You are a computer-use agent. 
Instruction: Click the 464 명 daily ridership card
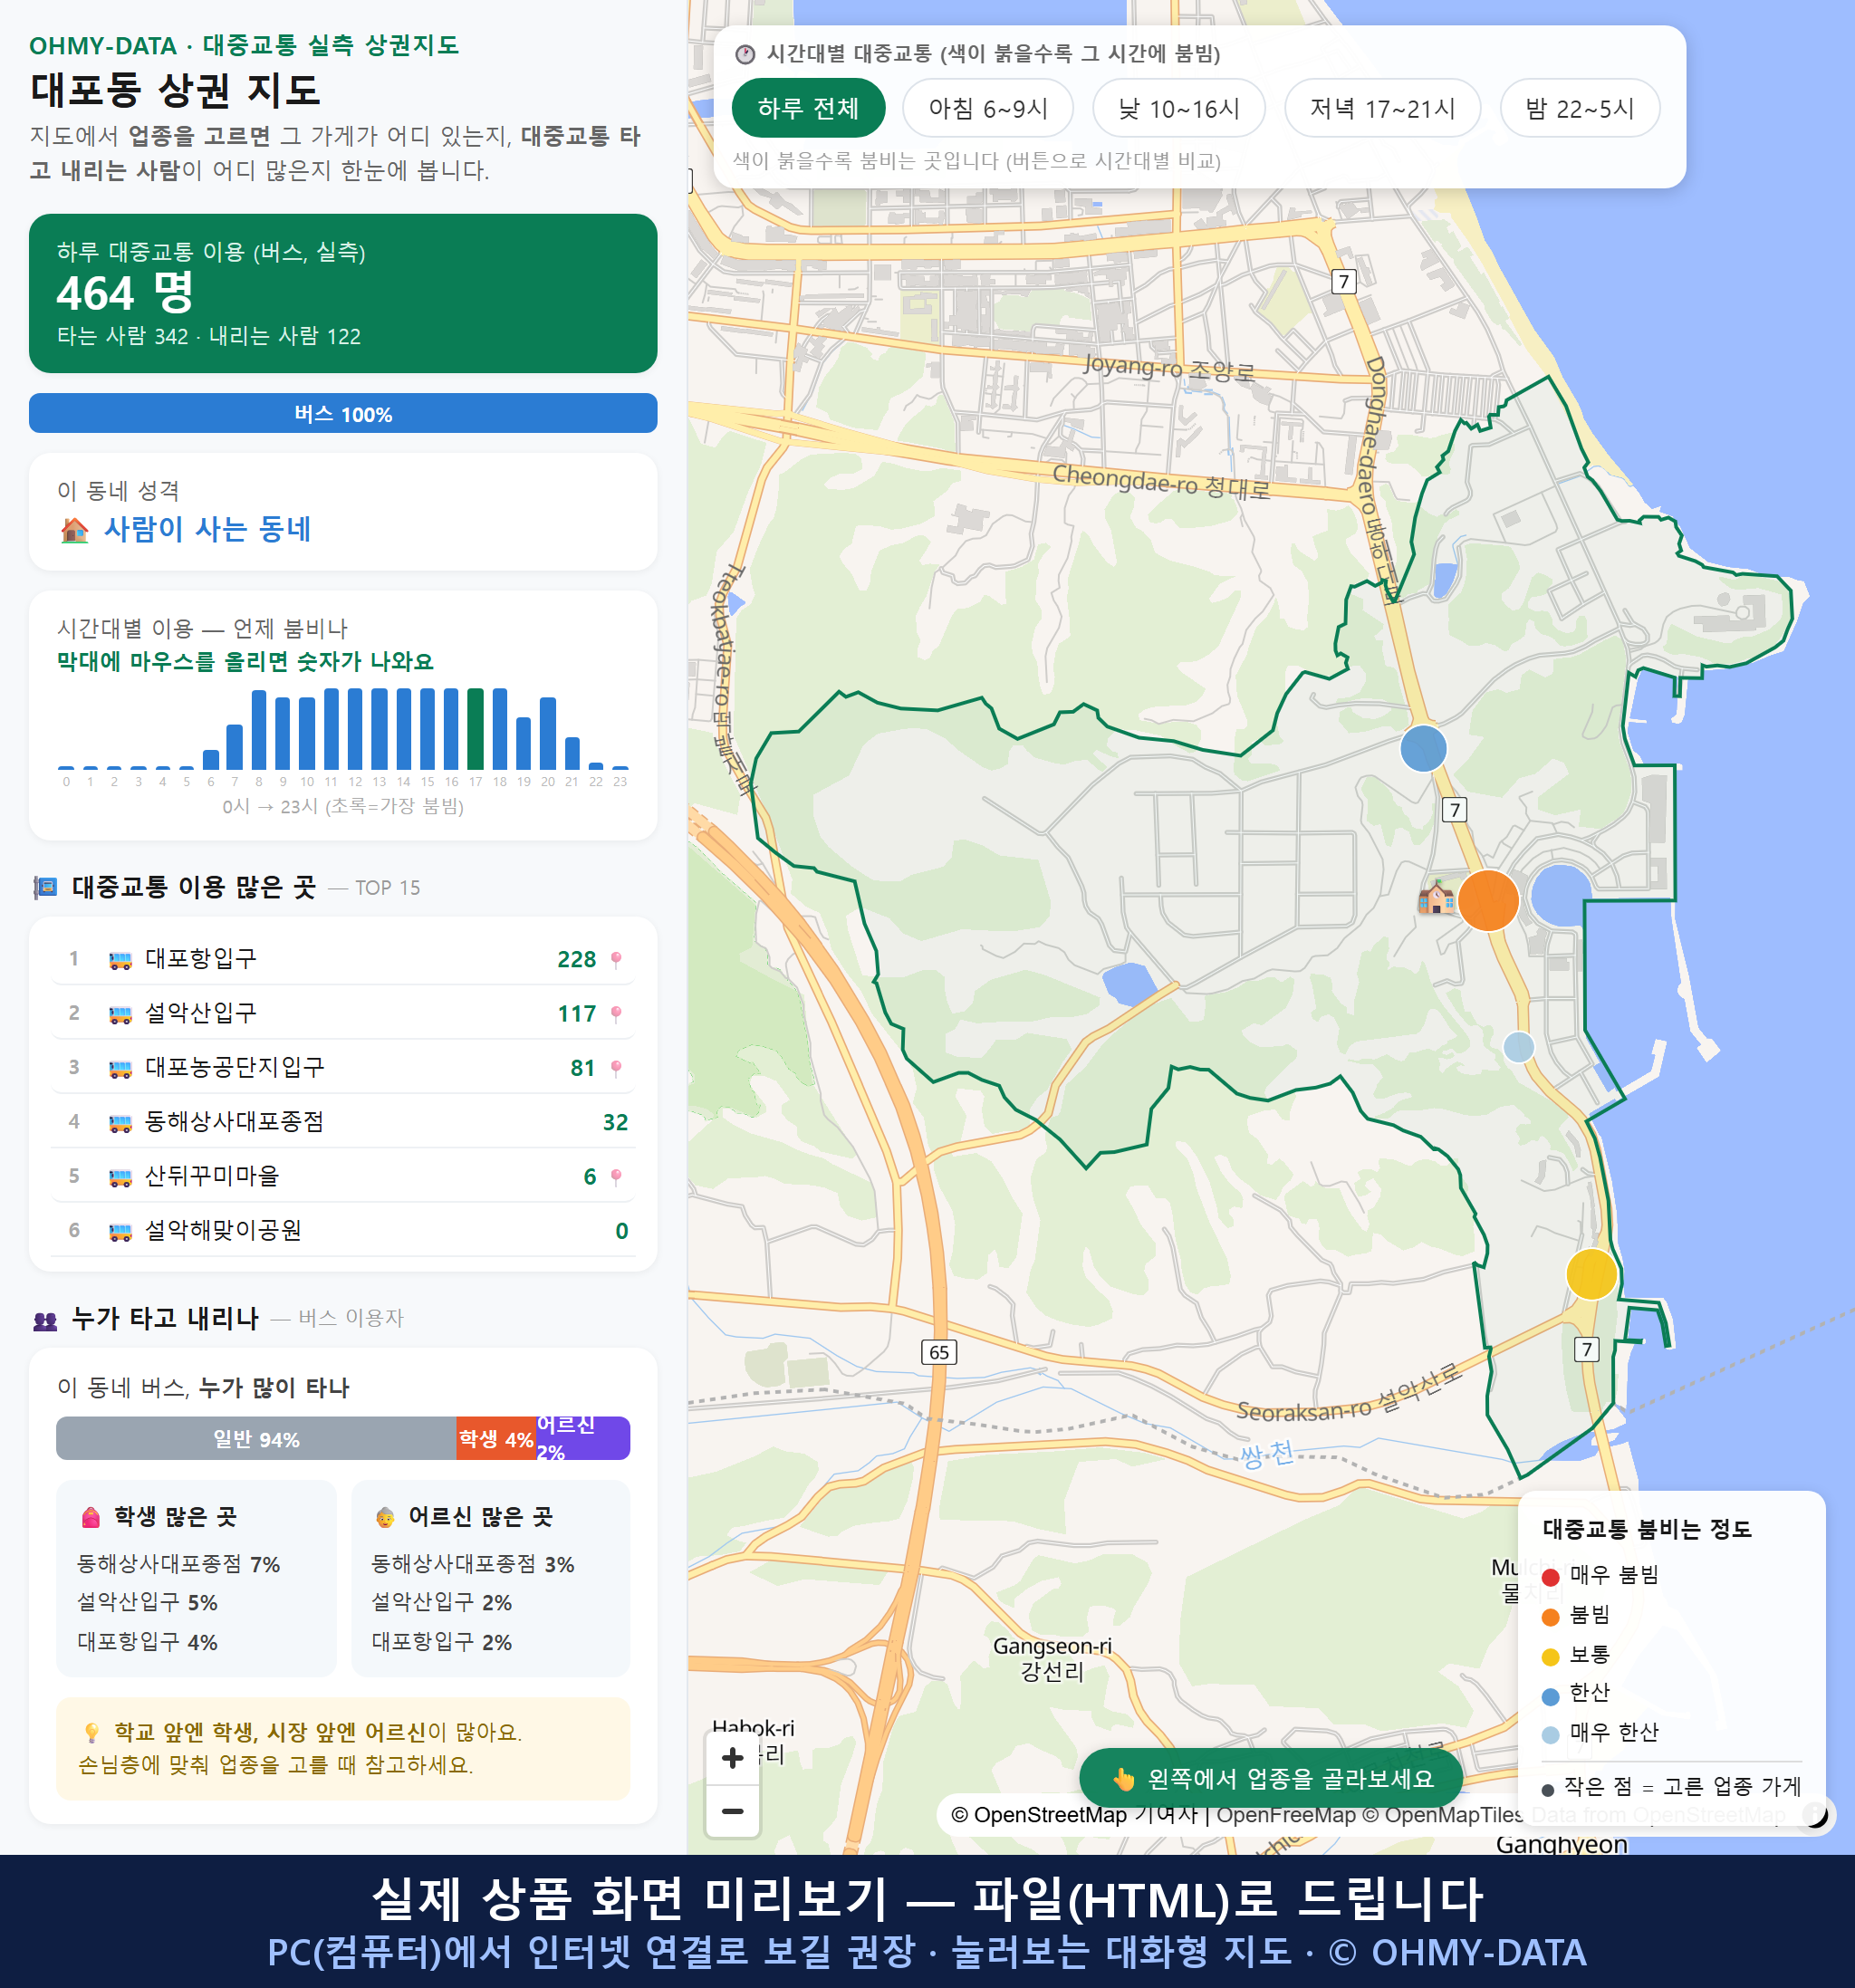343,293
